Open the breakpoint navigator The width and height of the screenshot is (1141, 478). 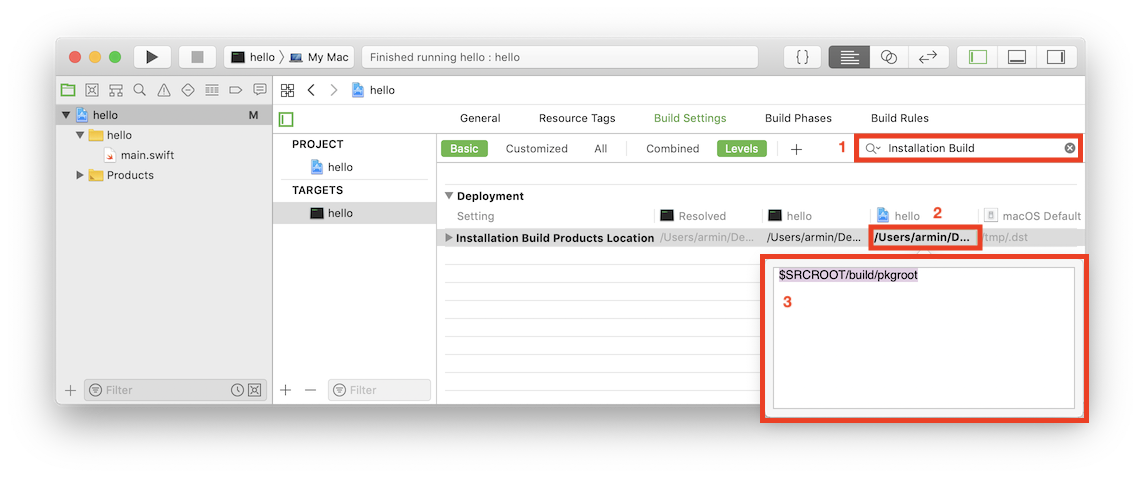point(235,90)
